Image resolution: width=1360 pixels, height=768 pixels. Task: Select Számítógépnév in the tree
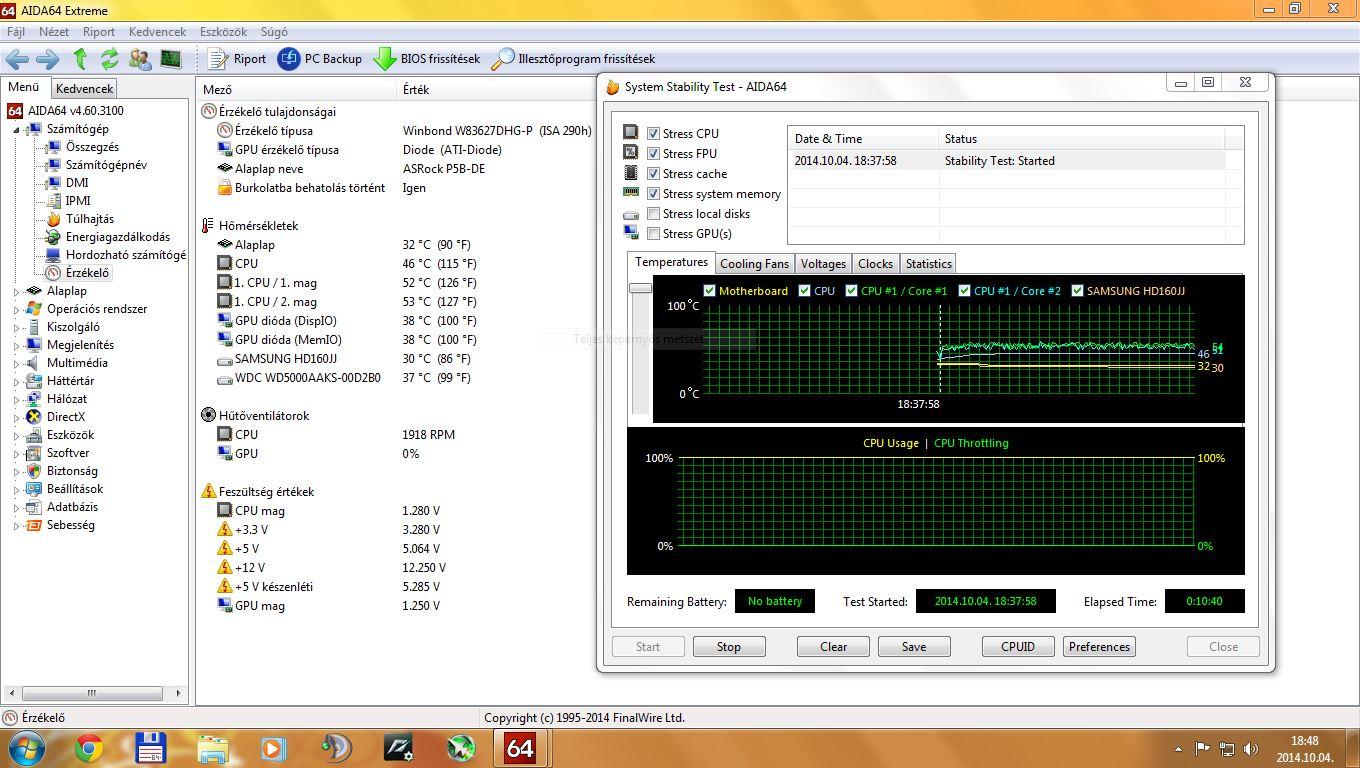(106, 165)
